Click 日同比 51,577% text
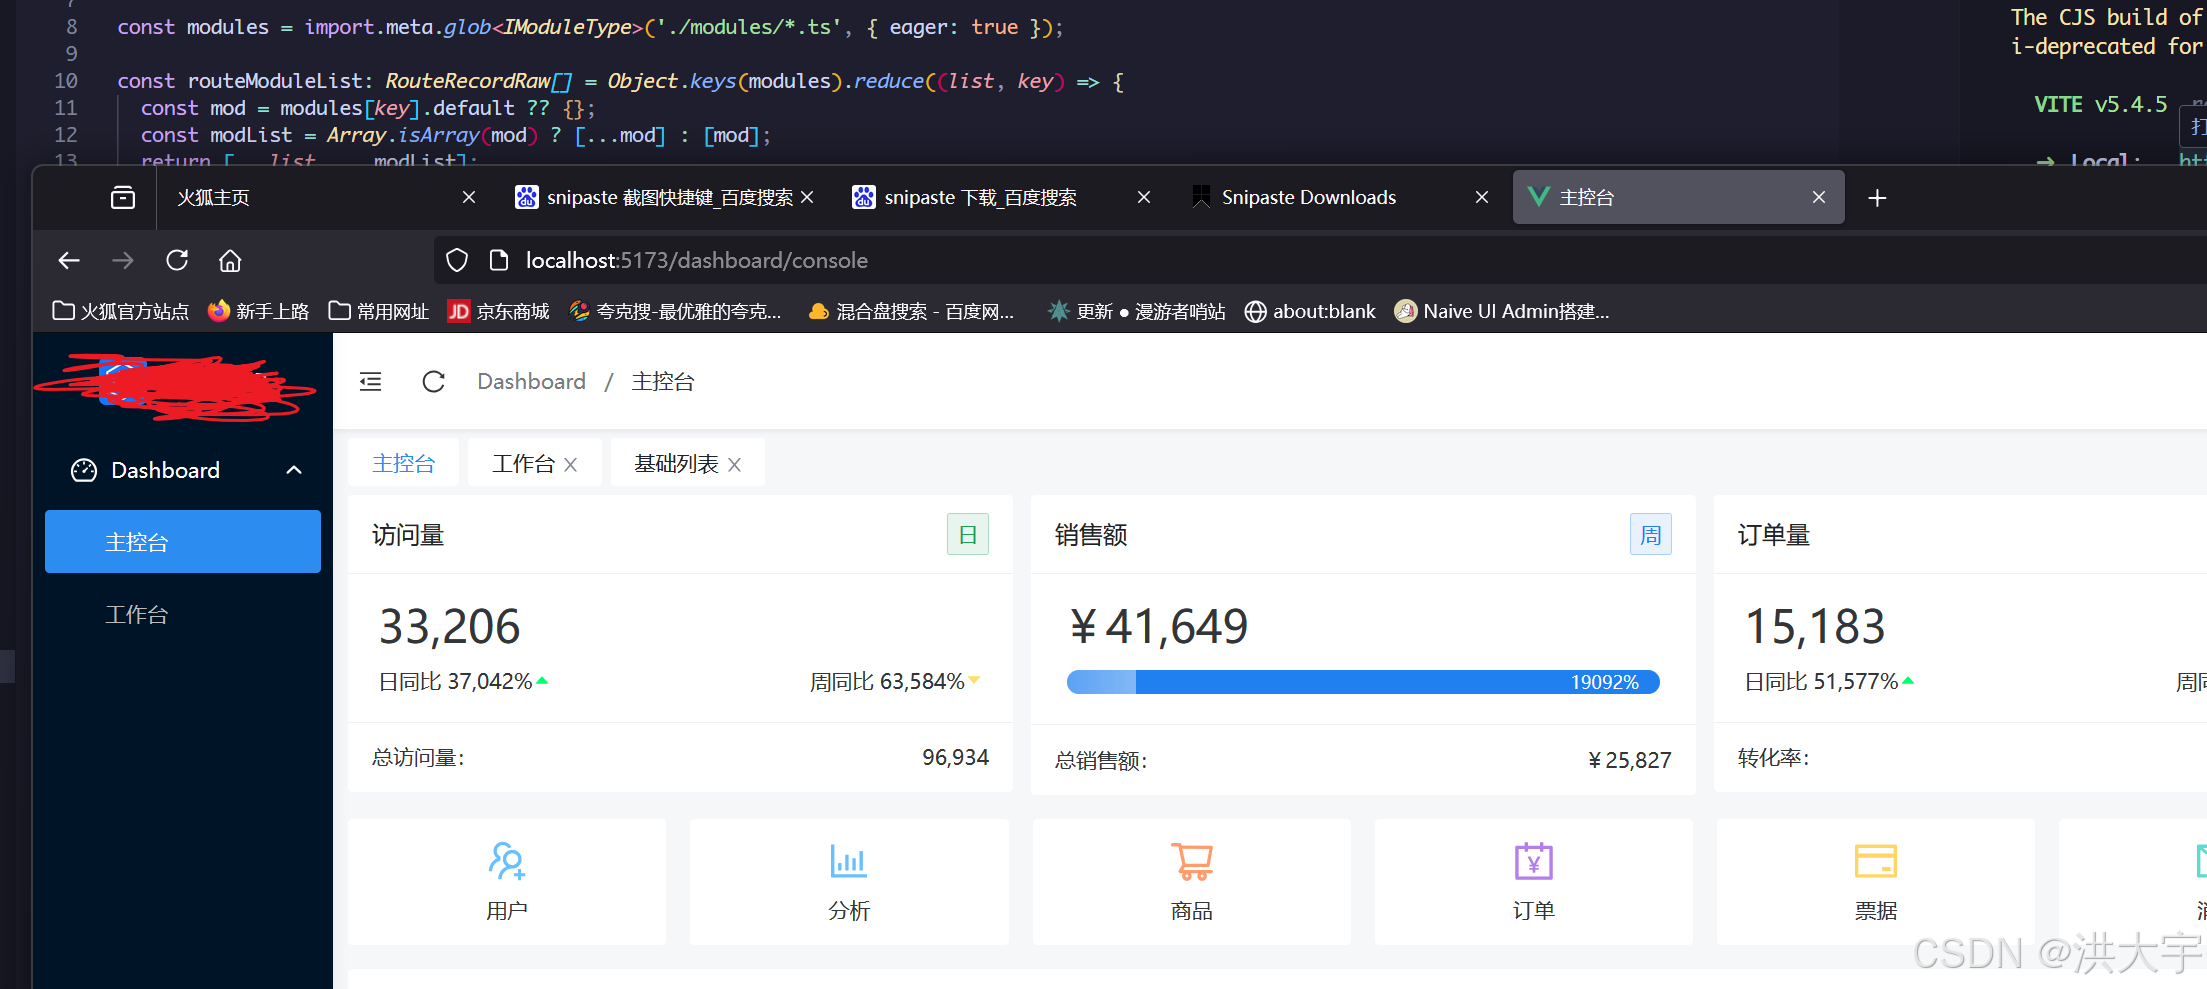 pos(1821,681)
